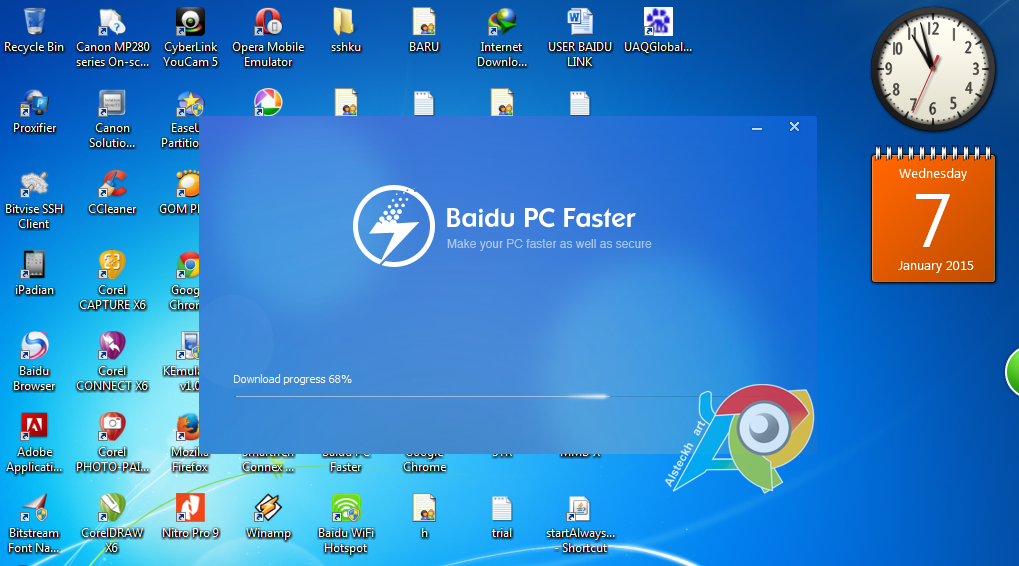The image size is (1019, 566).
Task: Launch Internet Download Manager shortcut
Action: [502, 38]
